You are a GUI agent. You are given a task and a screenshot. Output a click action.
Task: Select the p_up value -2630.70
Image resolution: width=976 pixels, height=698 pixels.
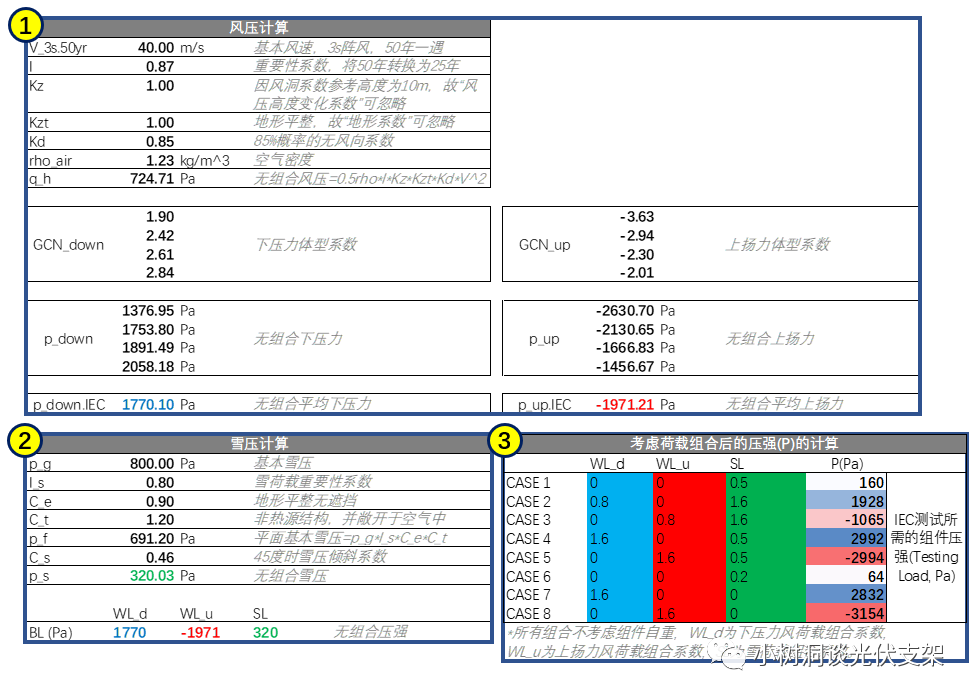click(625, 311)
